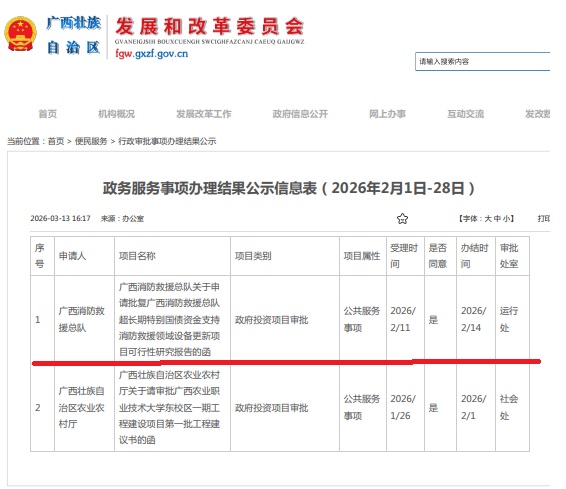Screen dimensions: 566x489
Task: Click the 打印 print link
Action: (543, 219)
